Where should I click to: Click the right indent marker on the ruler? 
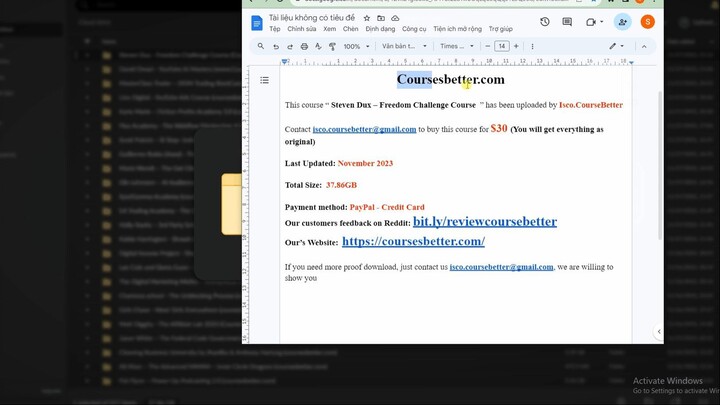tap(631, 62)
